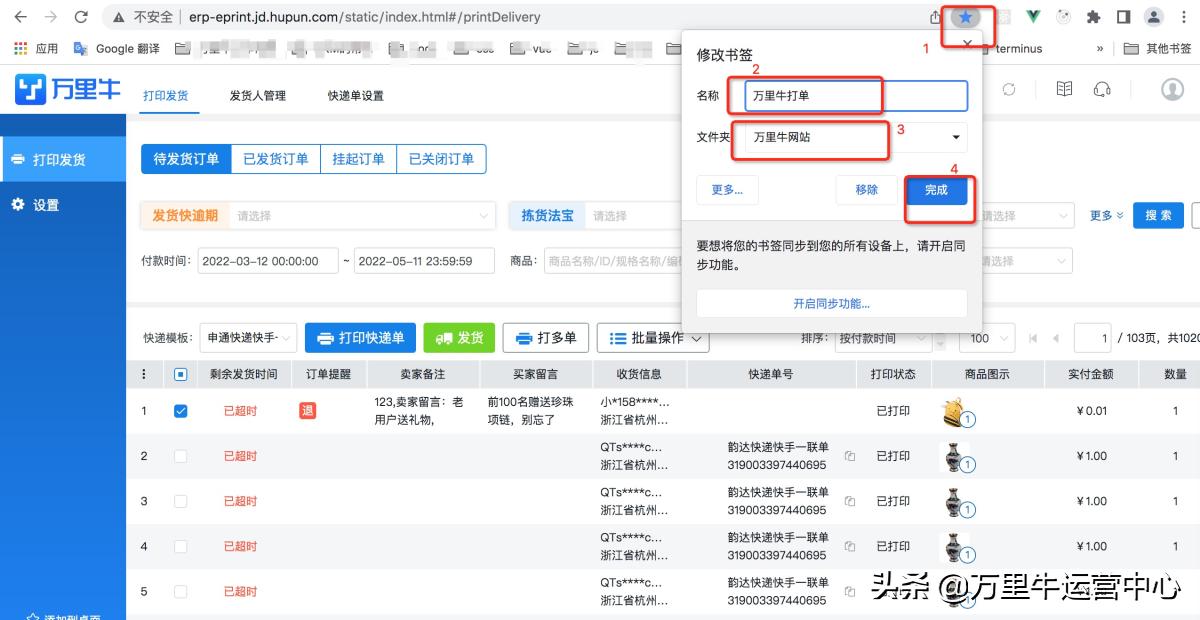The image size is (1200, 620).
Task: Click the customer support headset icon
Action: [1102, 90]
